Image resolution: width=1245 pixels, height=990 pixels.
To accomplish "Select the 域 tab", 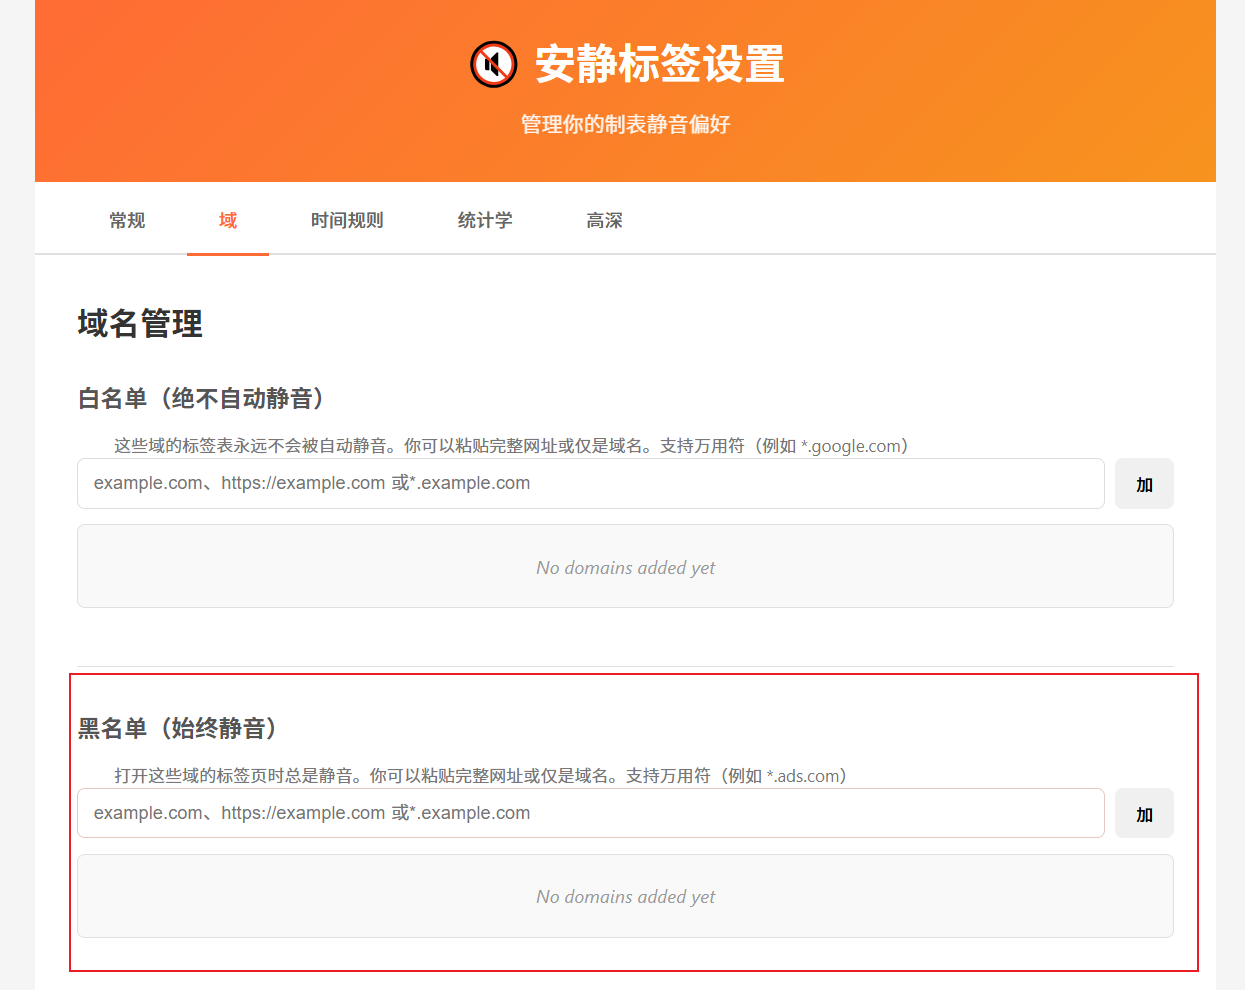I will [228, 220].
